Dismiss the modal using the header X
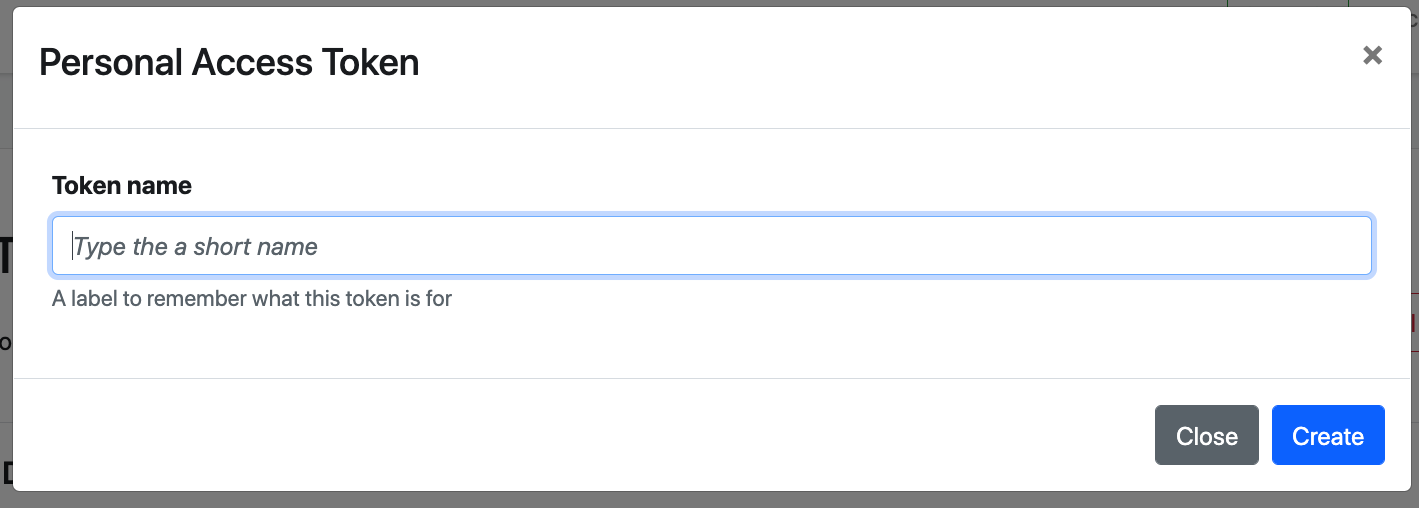Image resolution: width=1419 pixels, height=508 pixels. tap(1372, 56)
